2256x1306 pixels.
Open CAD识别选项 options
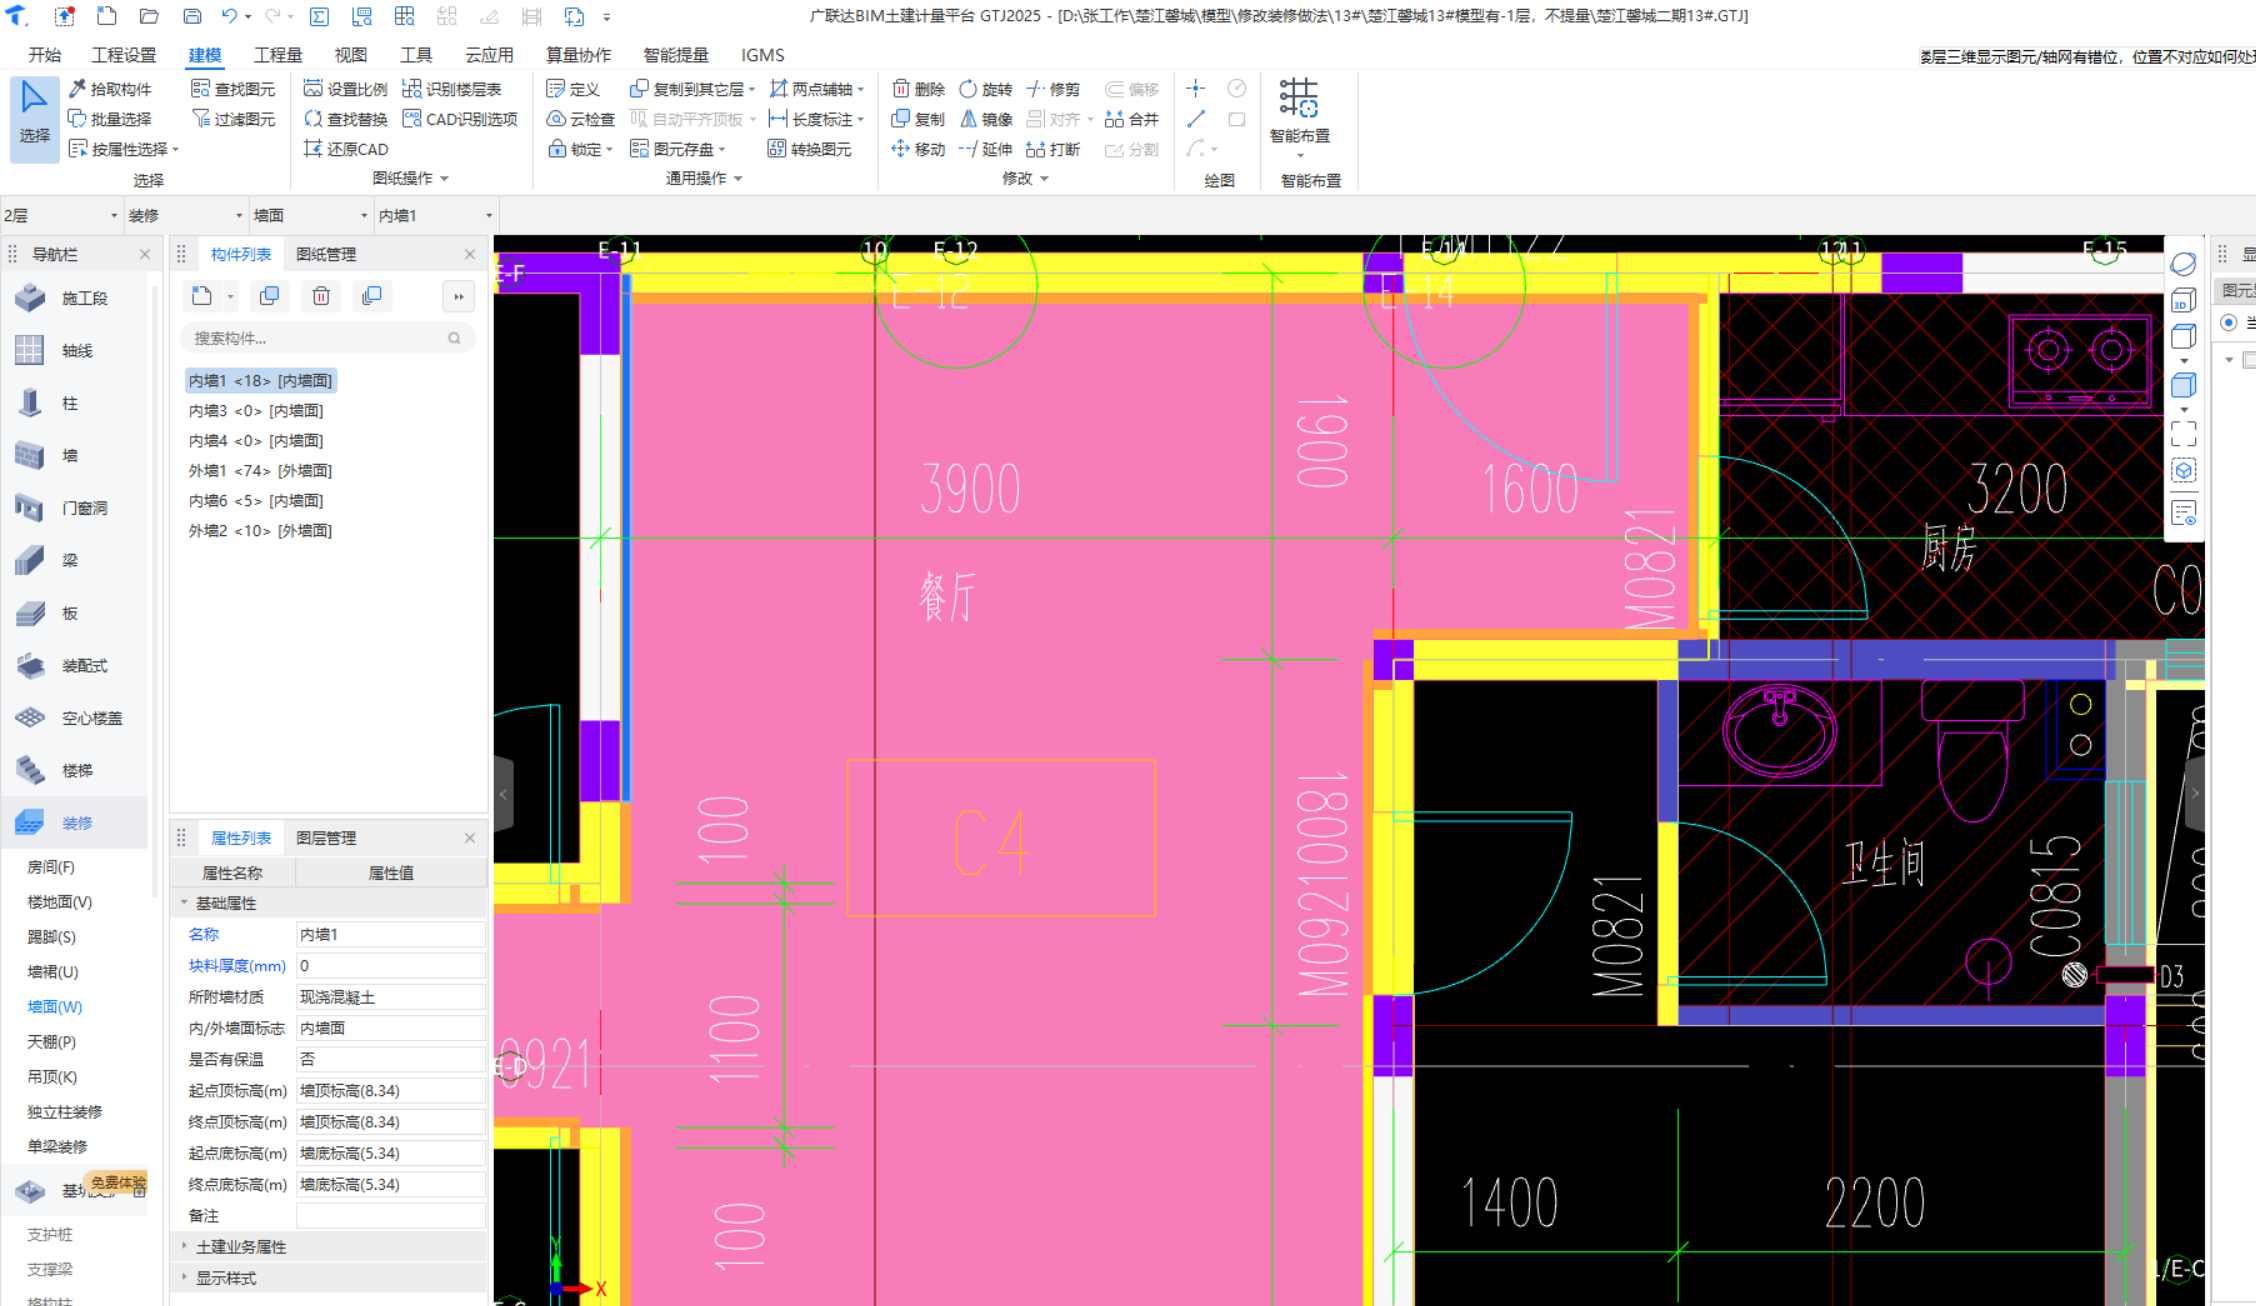(x=460, y=119)
